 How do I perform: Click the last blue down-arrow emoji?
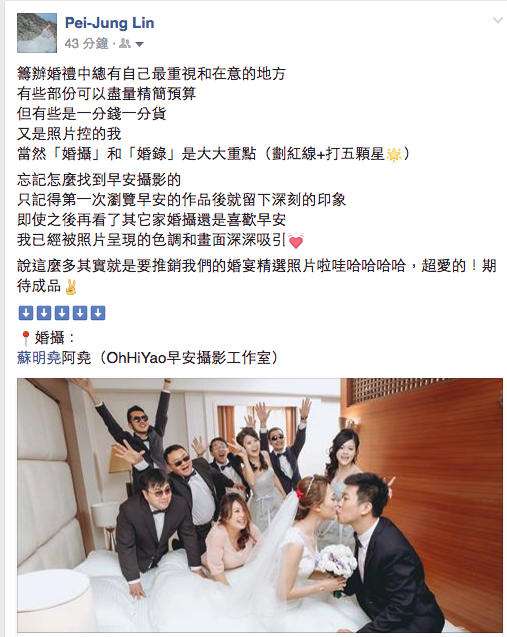coord(98,313)
